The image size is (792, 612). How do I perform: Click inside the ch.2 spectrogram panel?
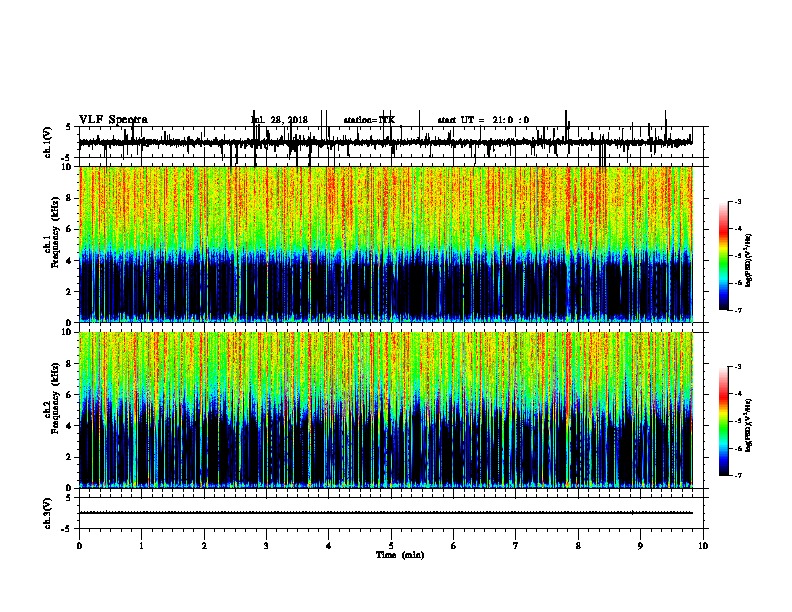[386, 410]
